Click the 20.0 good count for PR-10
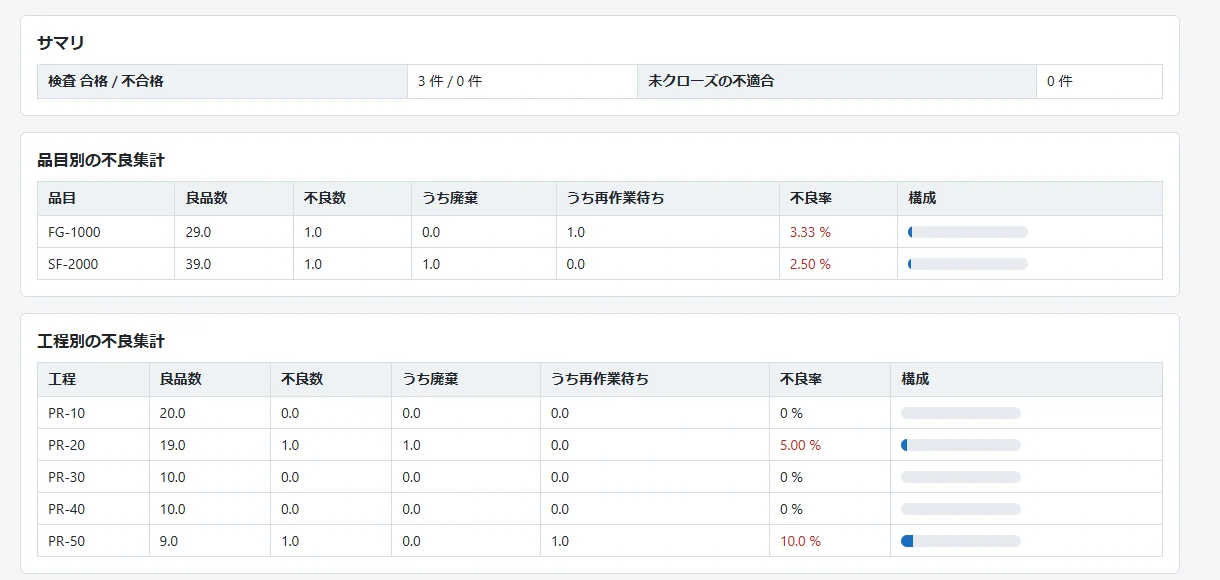 173,413
